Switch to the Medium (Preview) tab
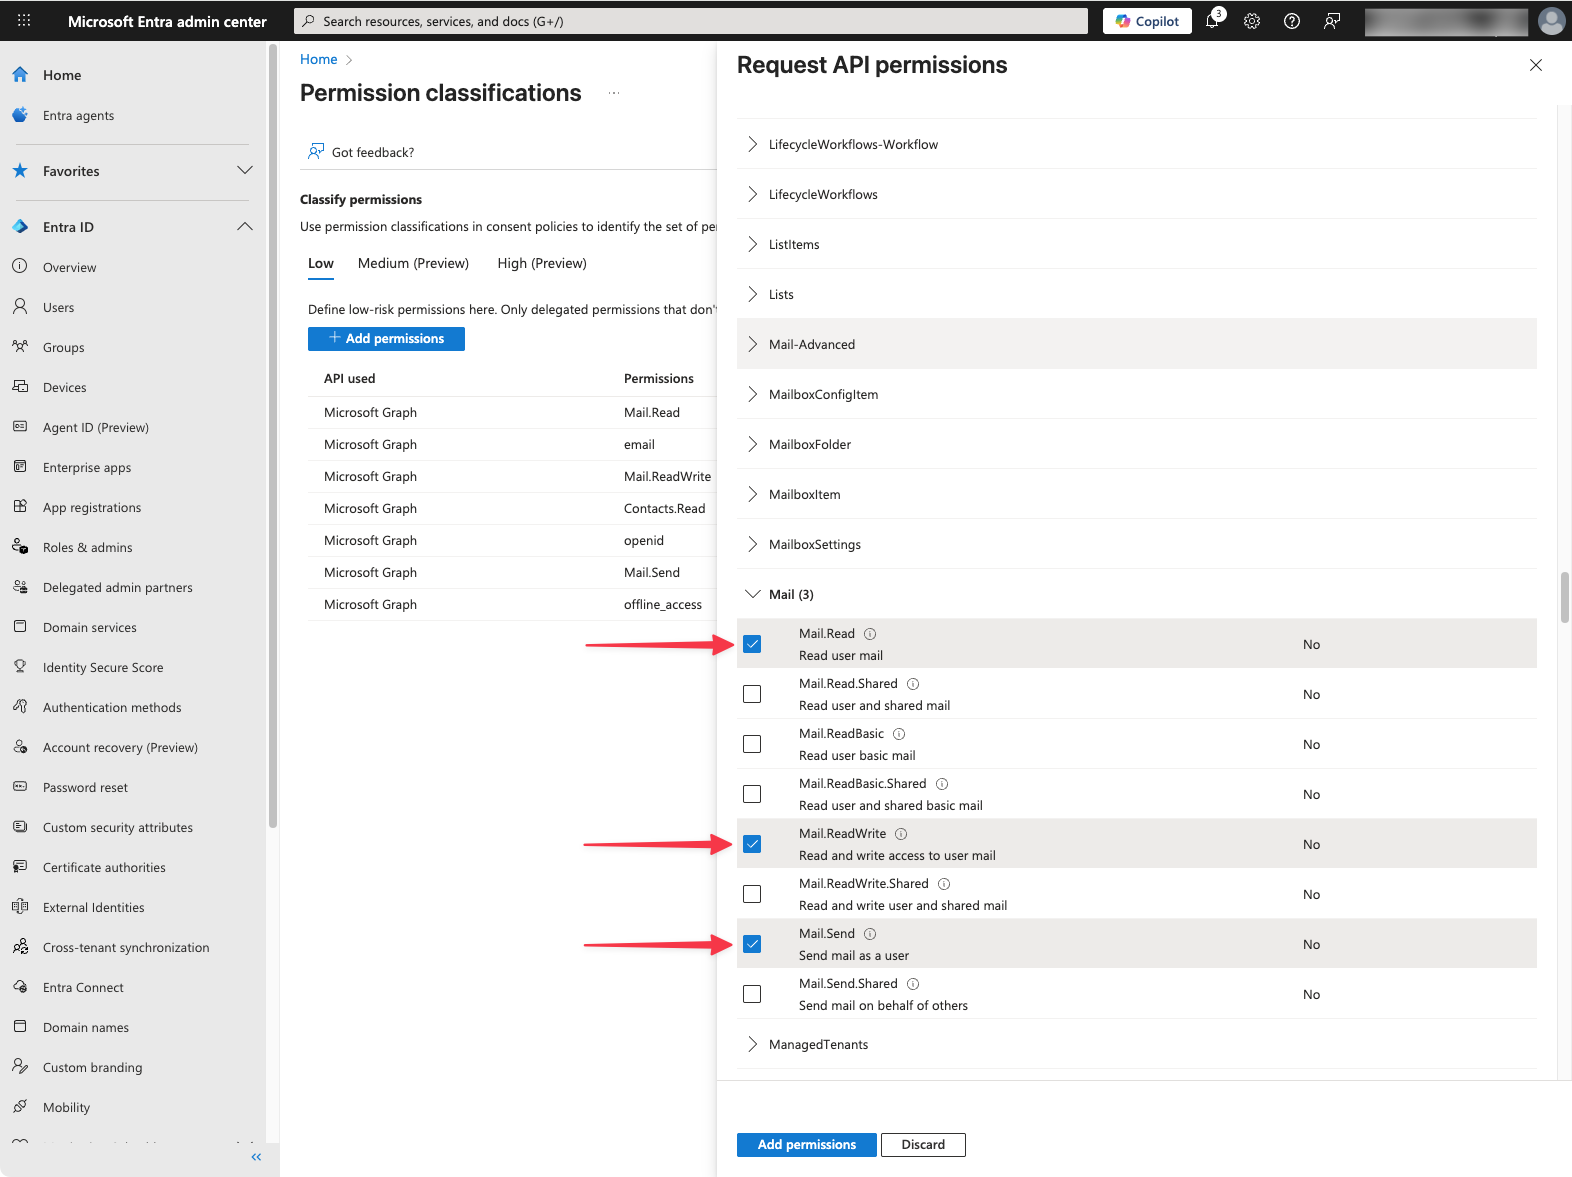 click(x=413, y=264)
